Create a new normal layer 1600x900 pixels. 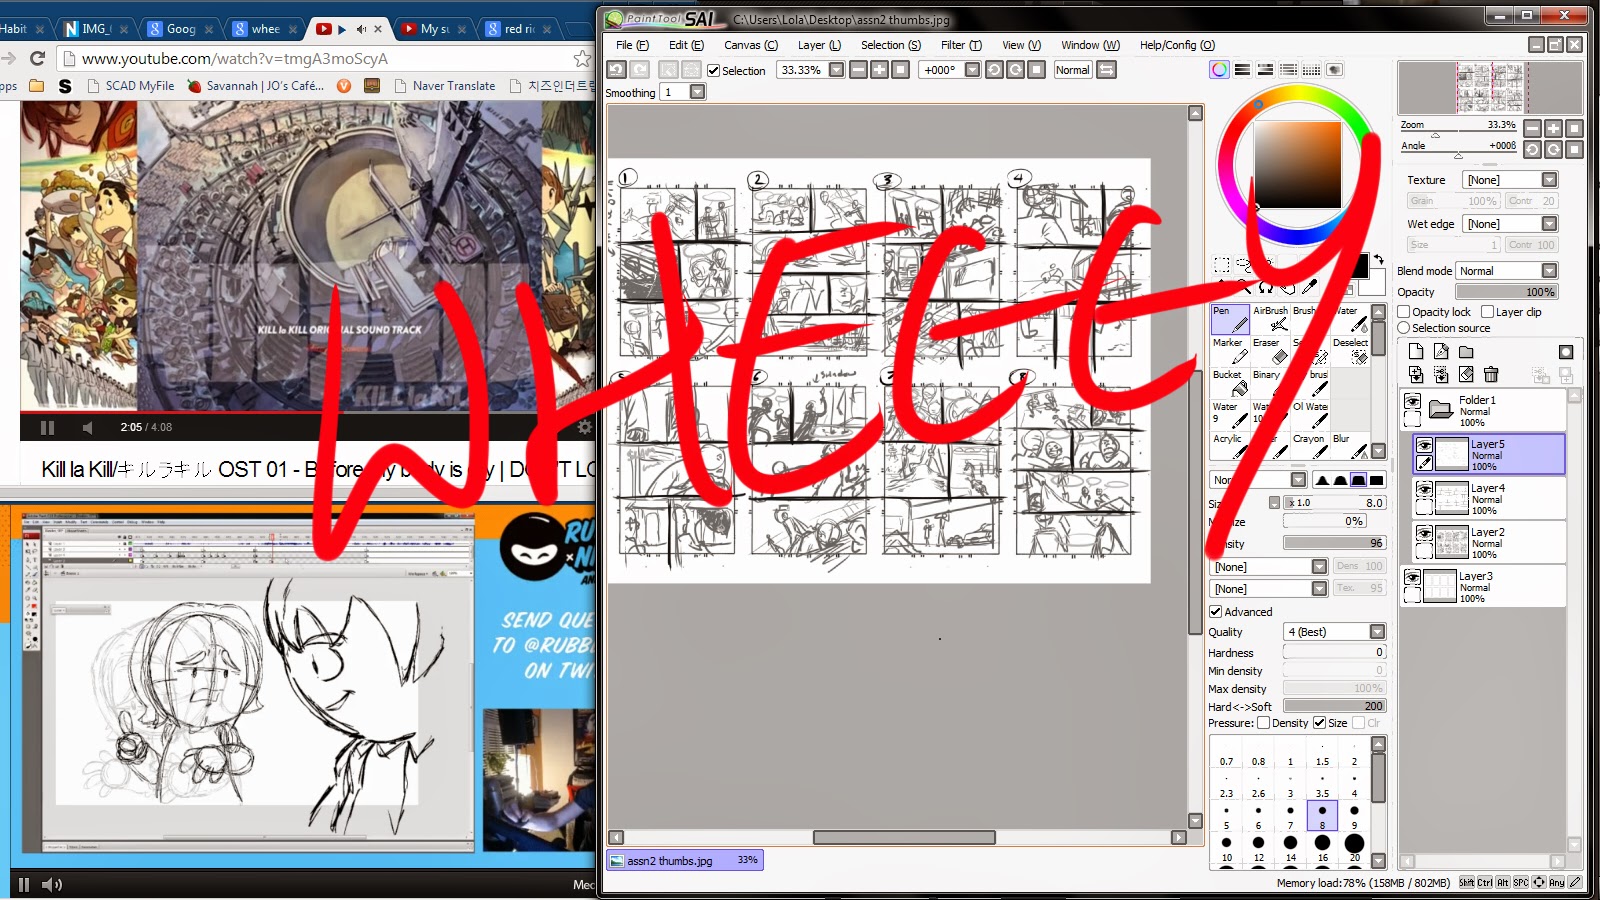(1415, 351)
